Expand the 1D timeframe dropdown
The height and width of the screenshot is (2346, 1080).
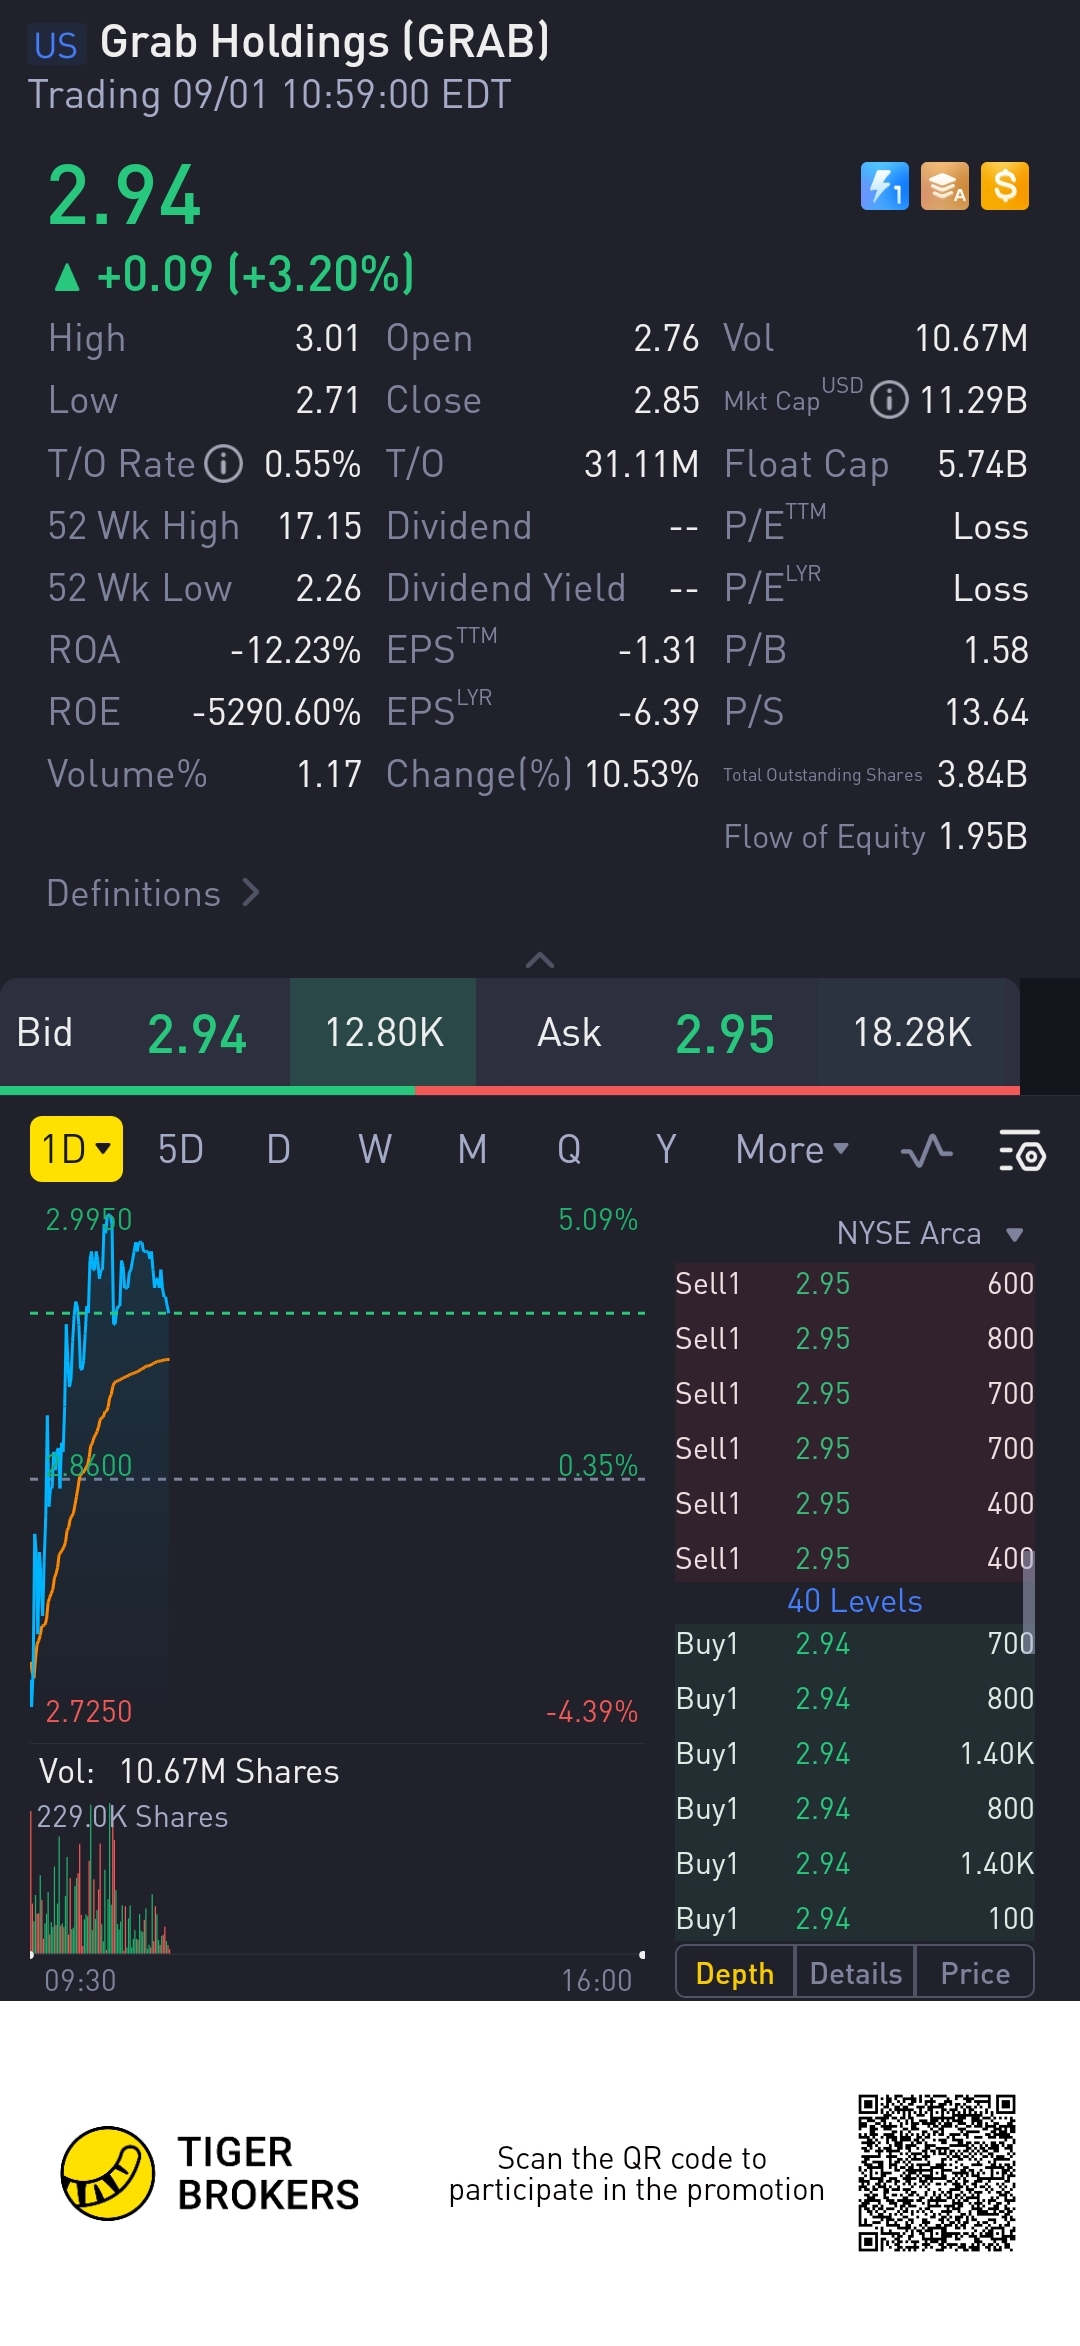pos(76,1149)
